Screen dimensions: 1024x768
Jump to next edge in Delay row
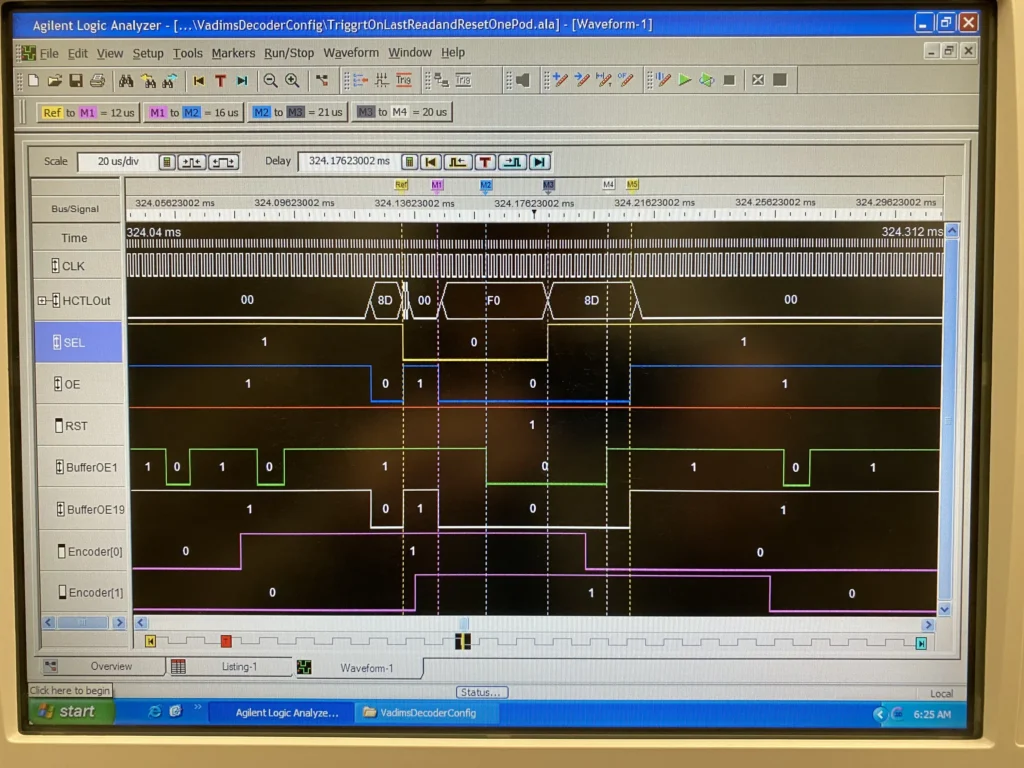click(x=513, y=162)
